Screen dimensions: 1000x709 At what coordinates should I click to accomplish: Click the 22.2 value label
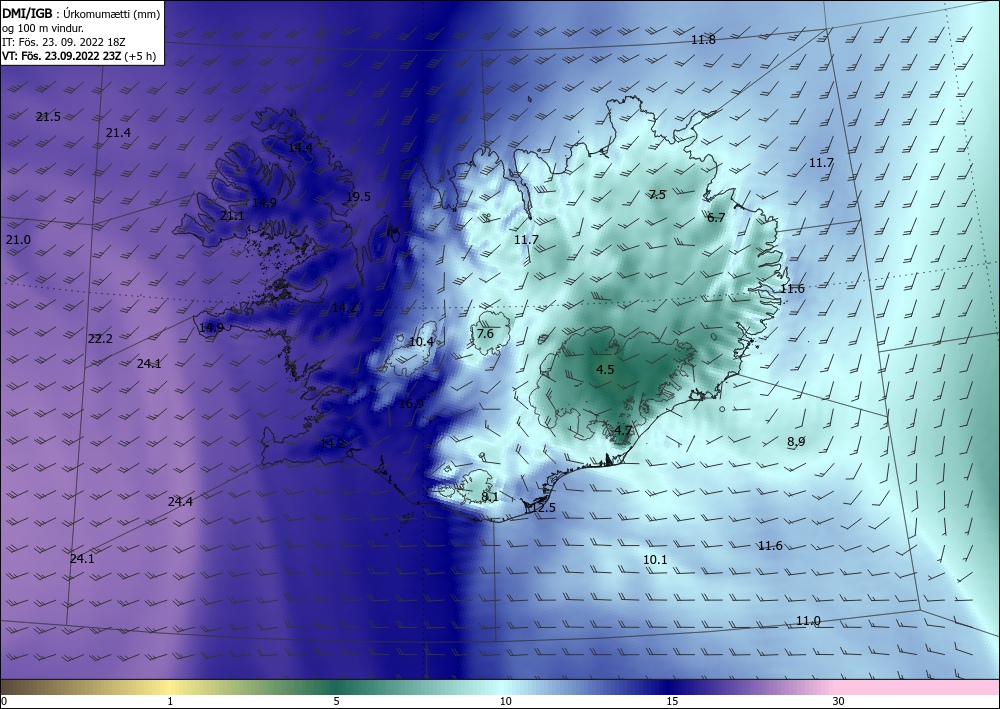pos(100,339)
